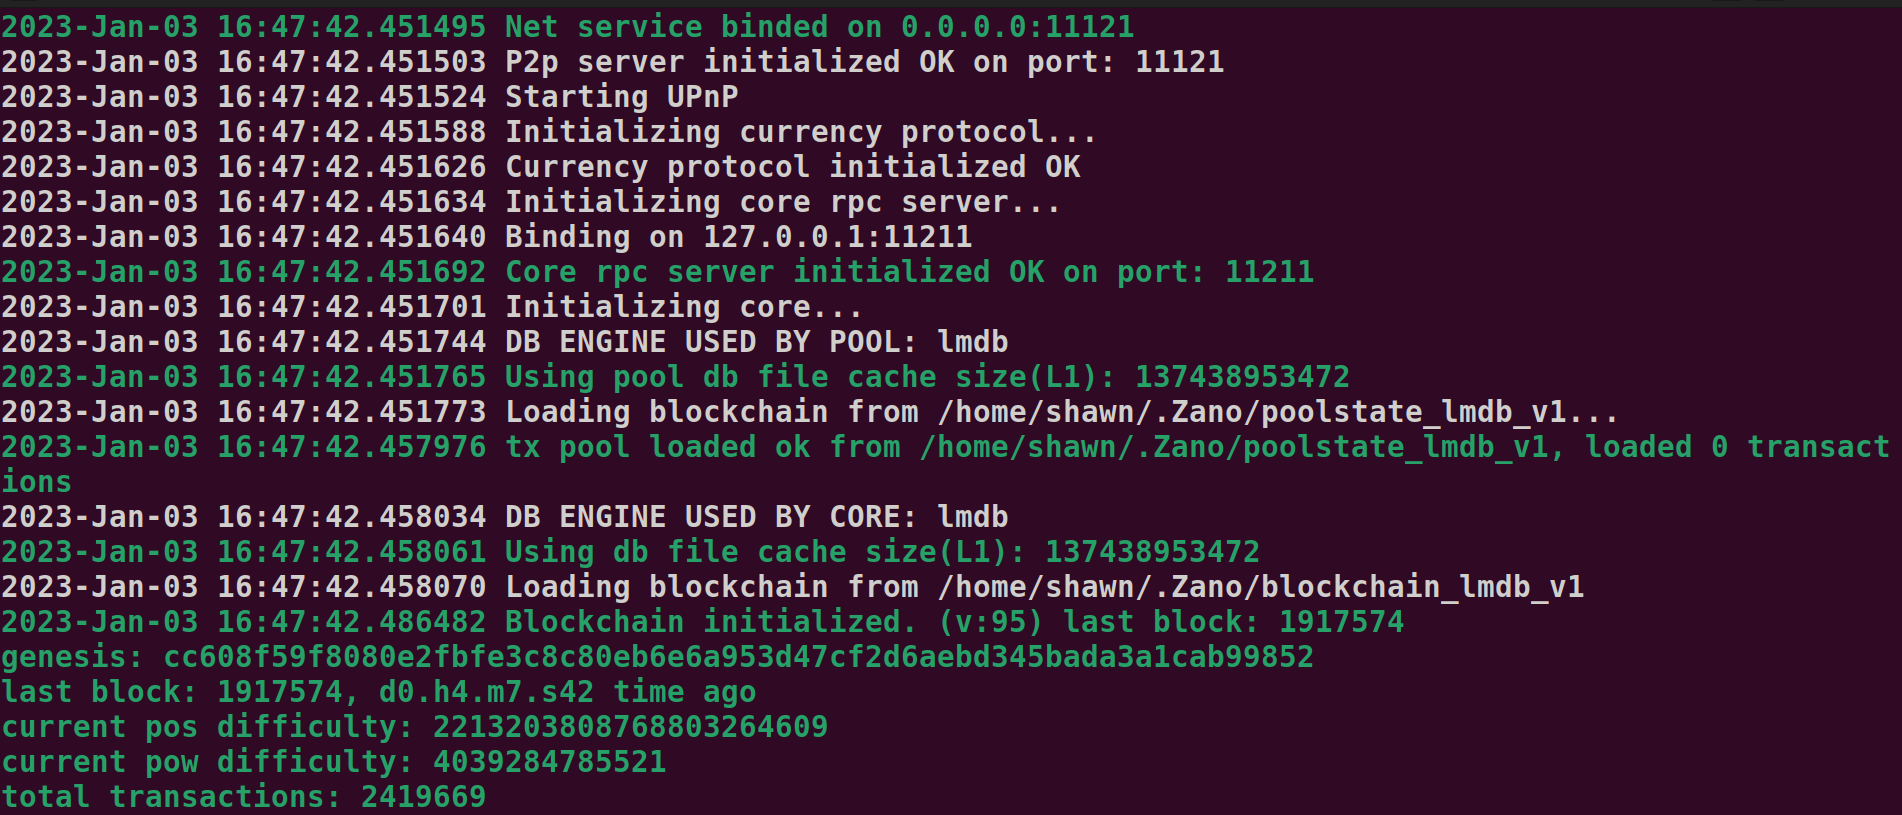Click the 'Net service binded on 0.0.0.0:11121' line

568,27
